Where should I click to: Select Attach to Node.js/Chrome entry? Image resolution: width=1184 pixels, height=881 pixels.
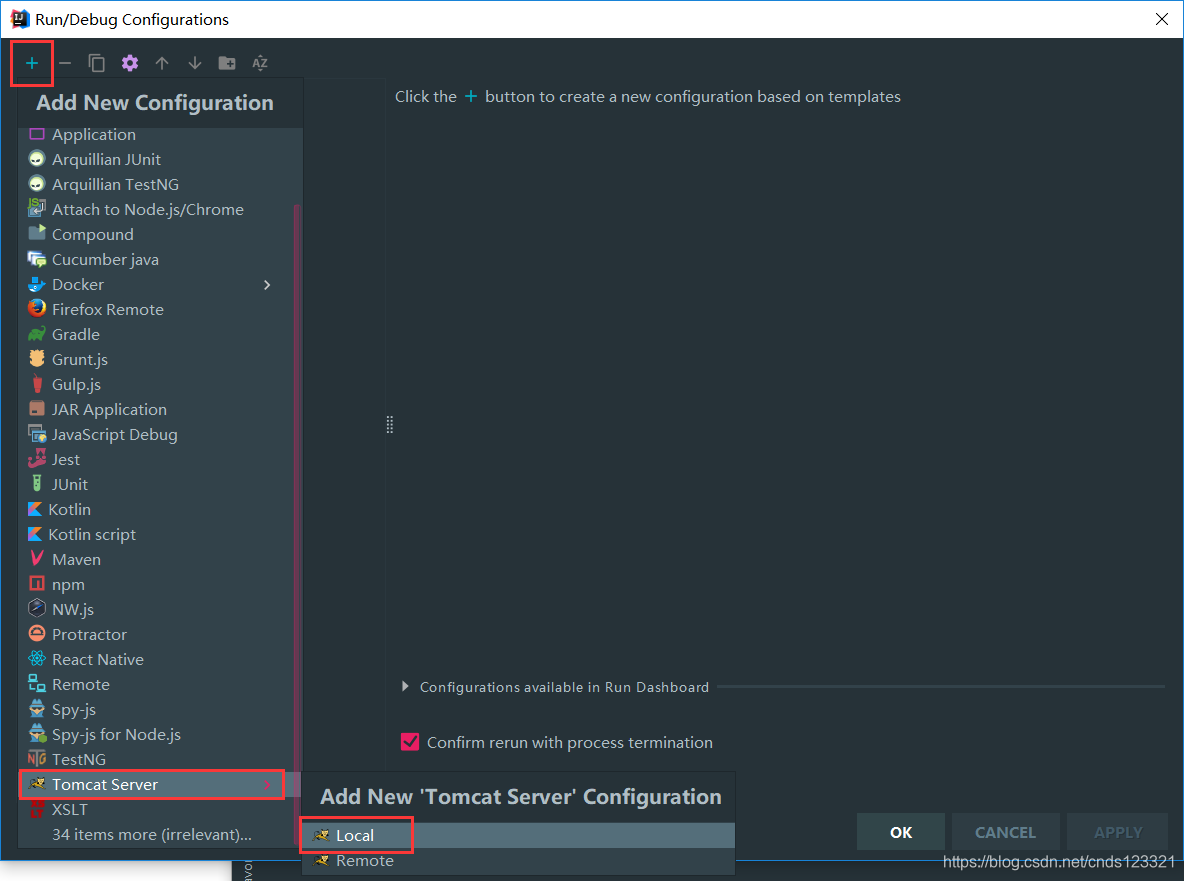(x=160, y=209)
